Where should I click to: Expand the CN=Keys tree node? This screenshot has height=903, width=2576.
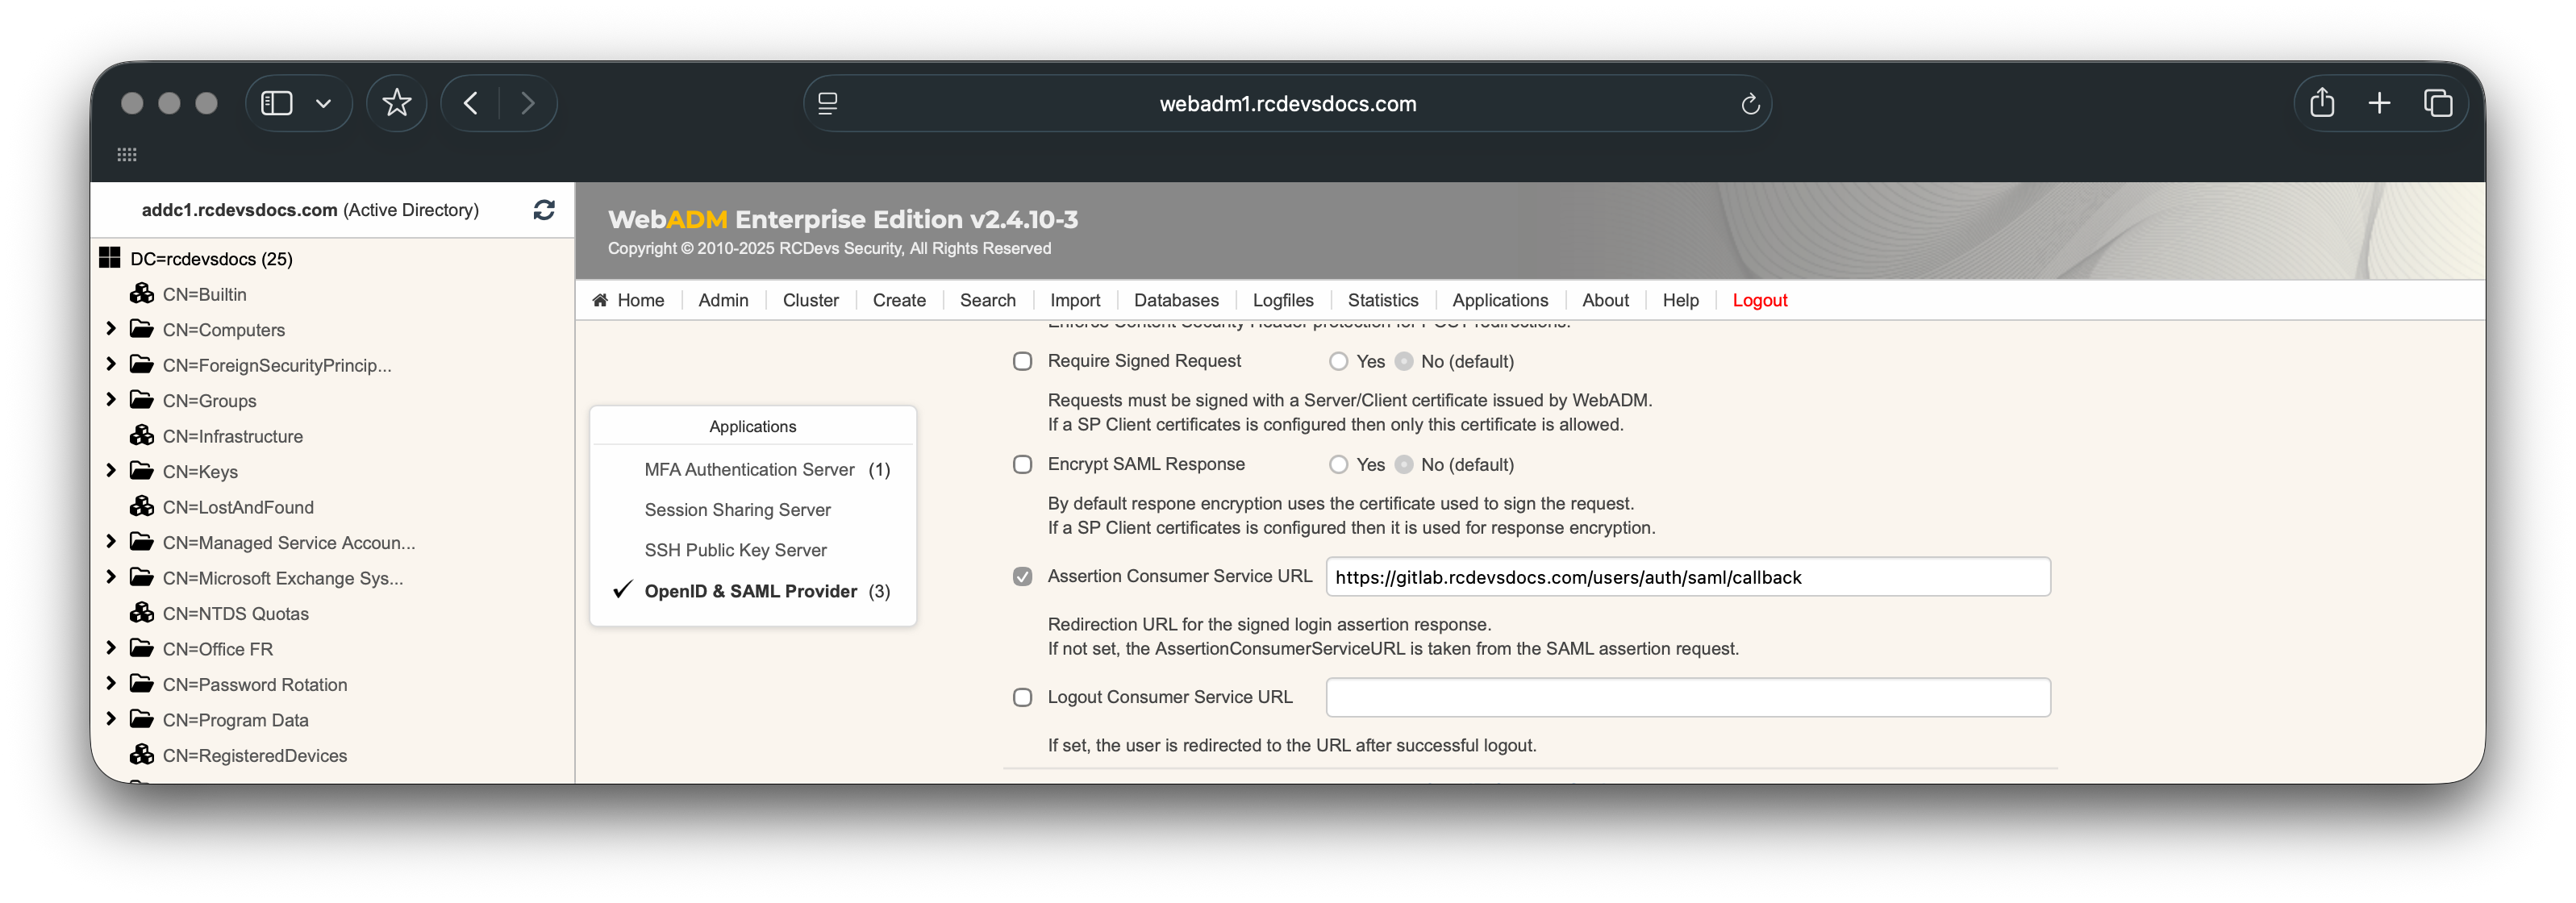point(111,470)
